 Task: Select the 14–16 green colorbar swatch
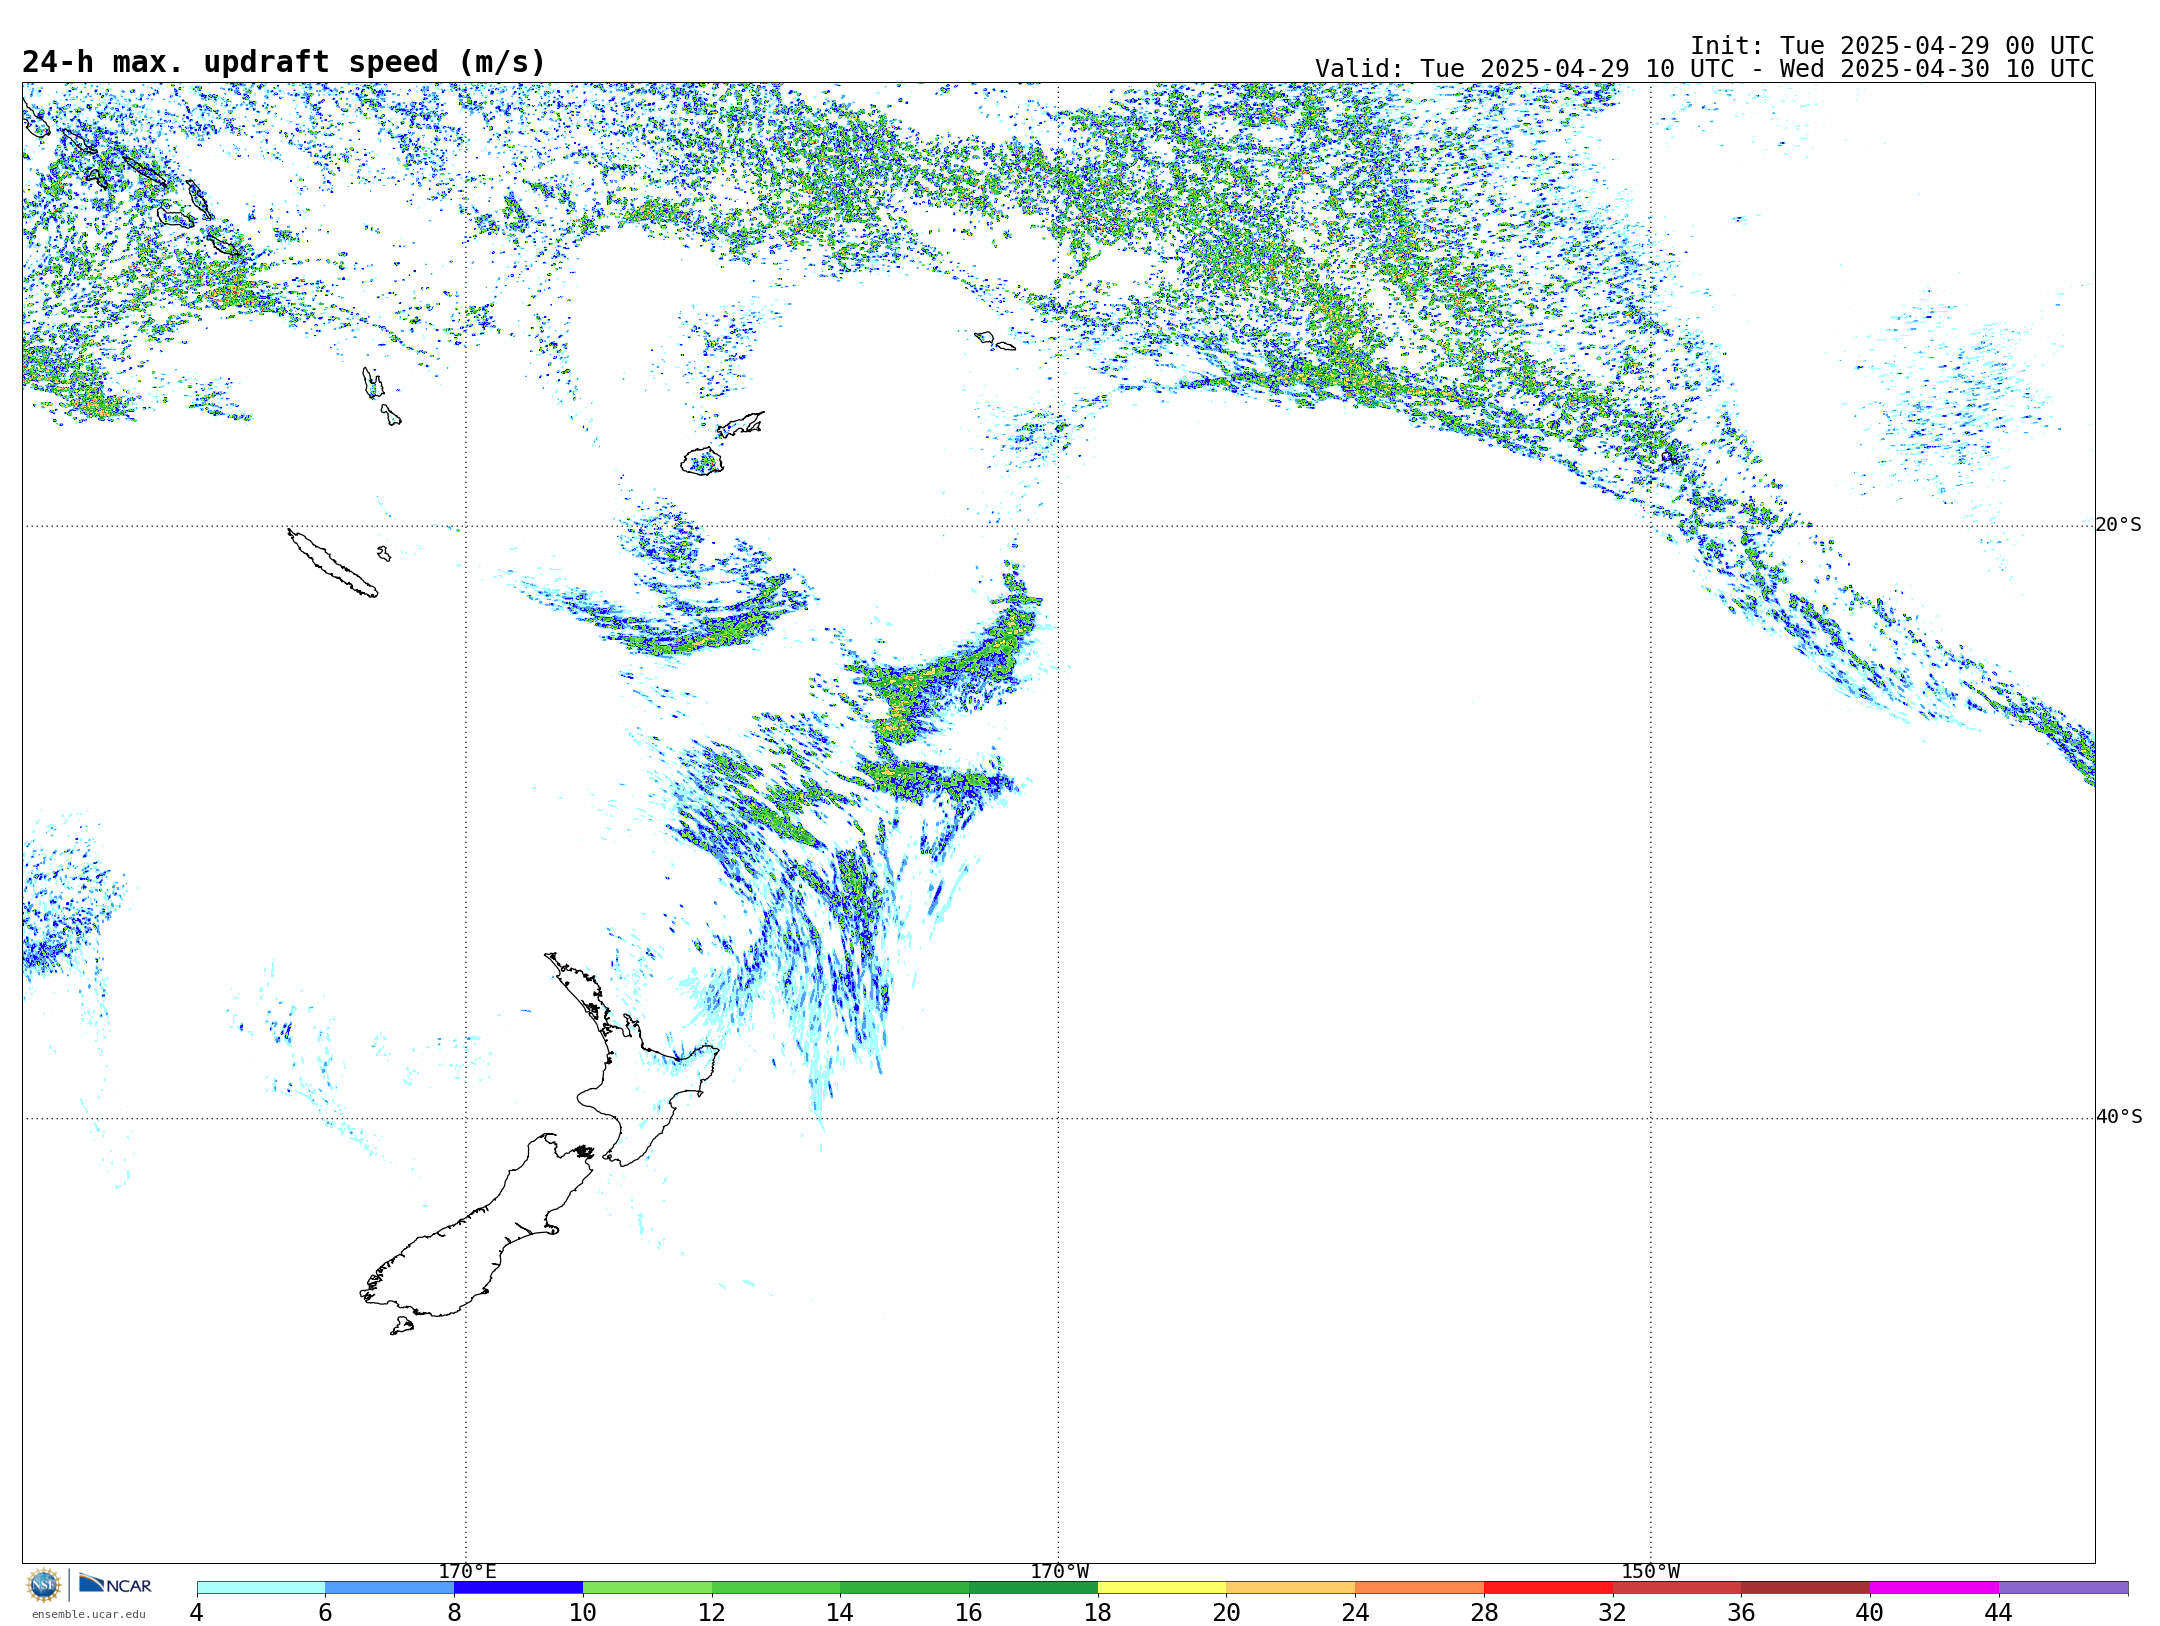tap(905, 1587)
